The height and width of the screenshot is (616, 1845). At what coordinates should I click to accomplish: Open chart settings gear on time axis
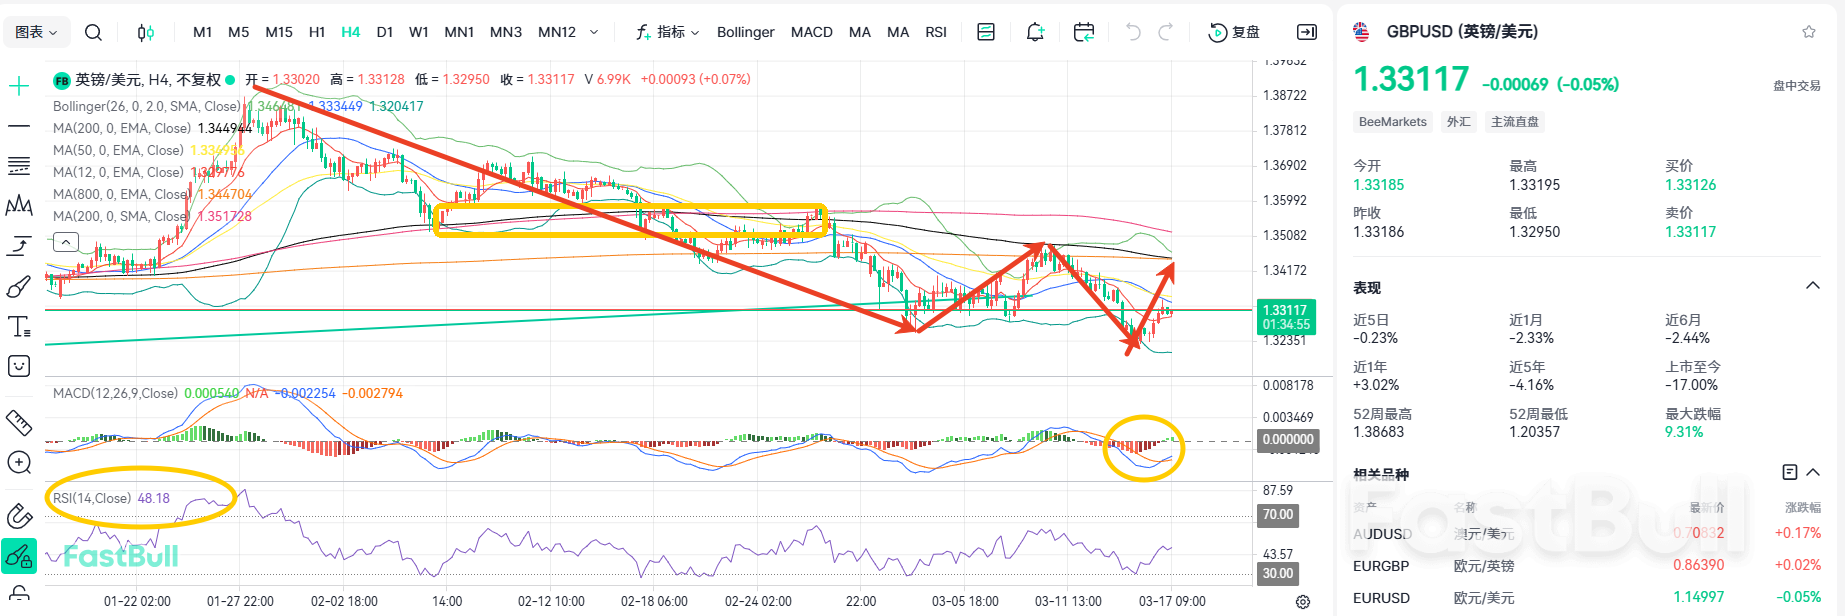tap(1302, 602)
